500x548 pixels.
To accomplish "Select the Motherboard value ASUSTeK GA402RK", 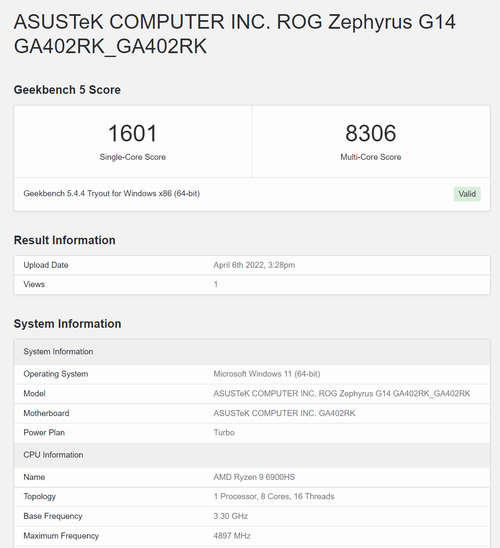I will [284, 413].
